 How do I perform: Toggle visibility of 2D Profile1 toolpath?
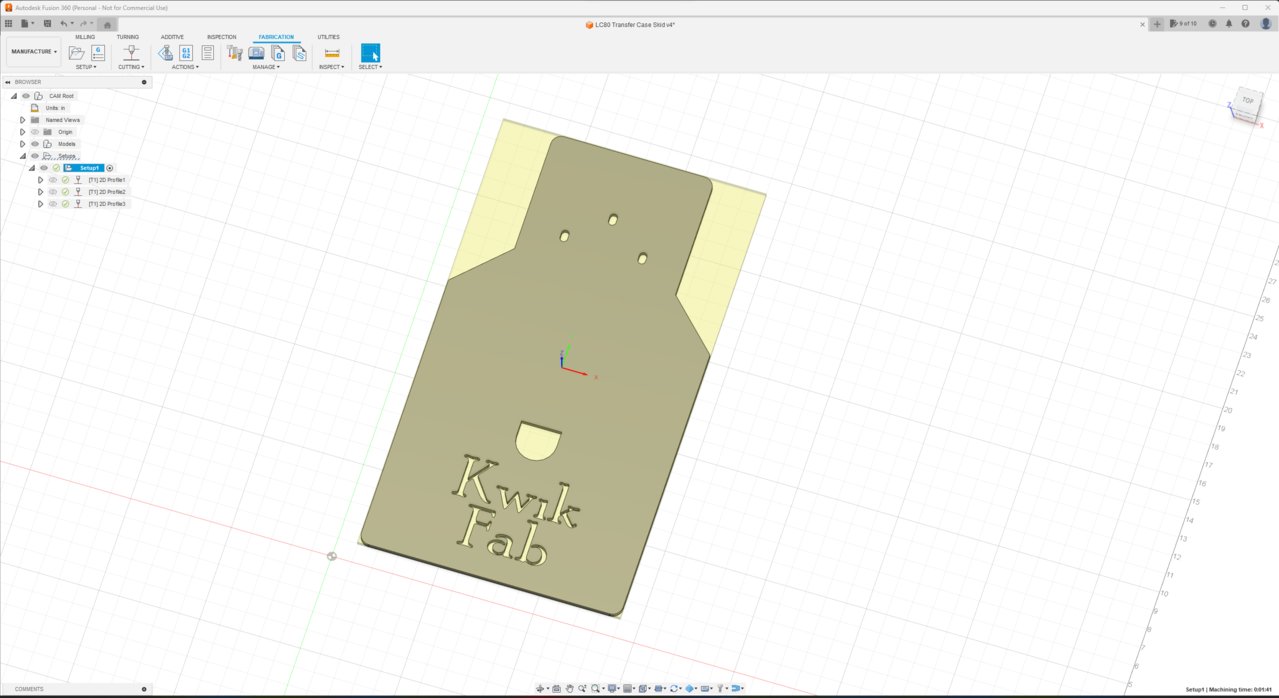pos(53,180)
